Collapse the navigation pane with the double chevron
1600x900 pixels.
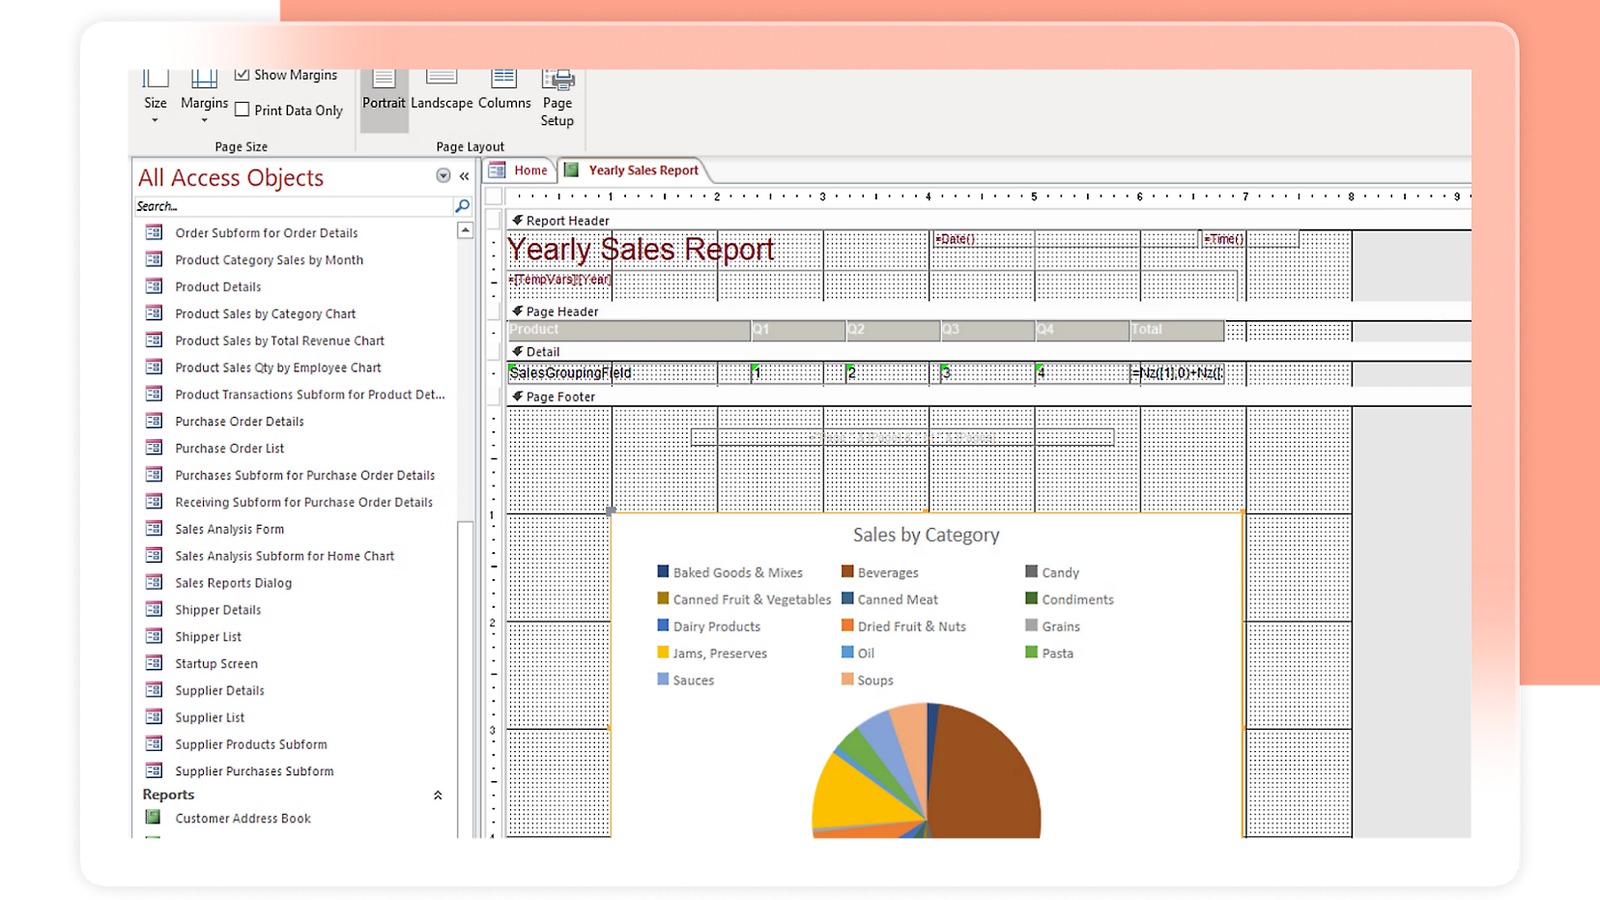(464, 176)
